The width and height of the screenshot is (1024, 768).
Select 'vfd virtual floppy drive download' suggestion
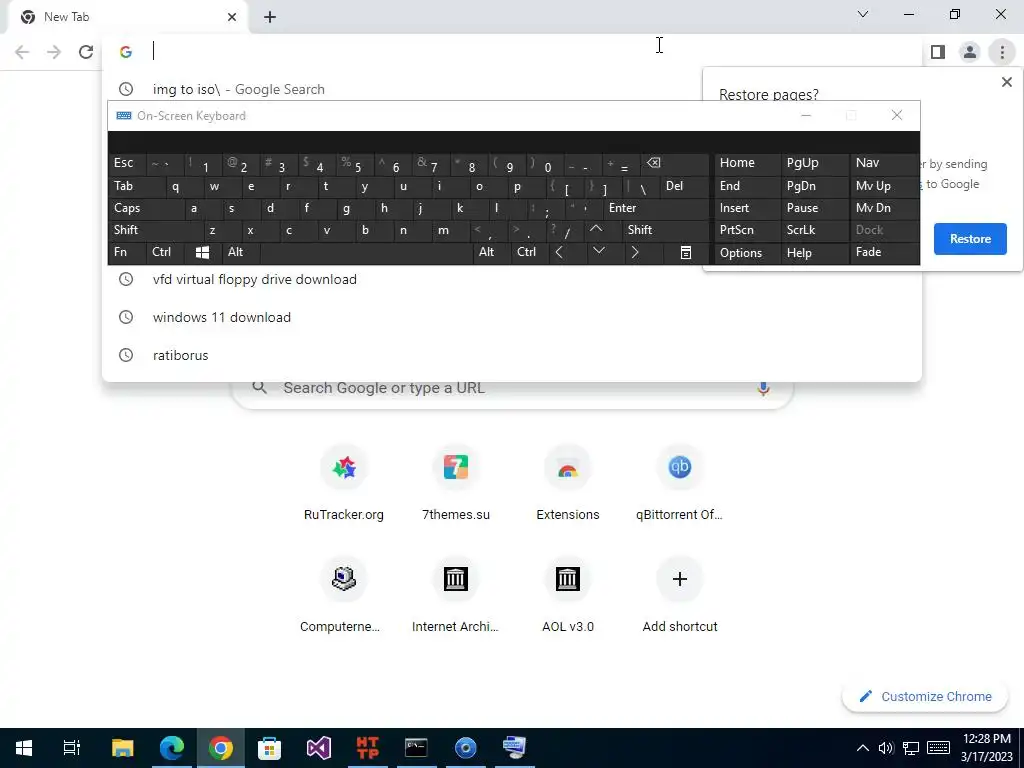click(x=511, y=279)
